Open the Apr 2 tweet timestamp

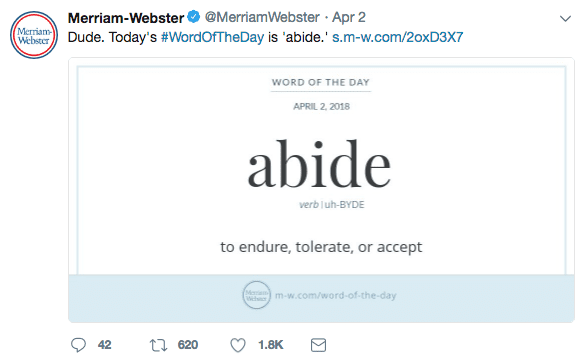[x=349, y=17]
